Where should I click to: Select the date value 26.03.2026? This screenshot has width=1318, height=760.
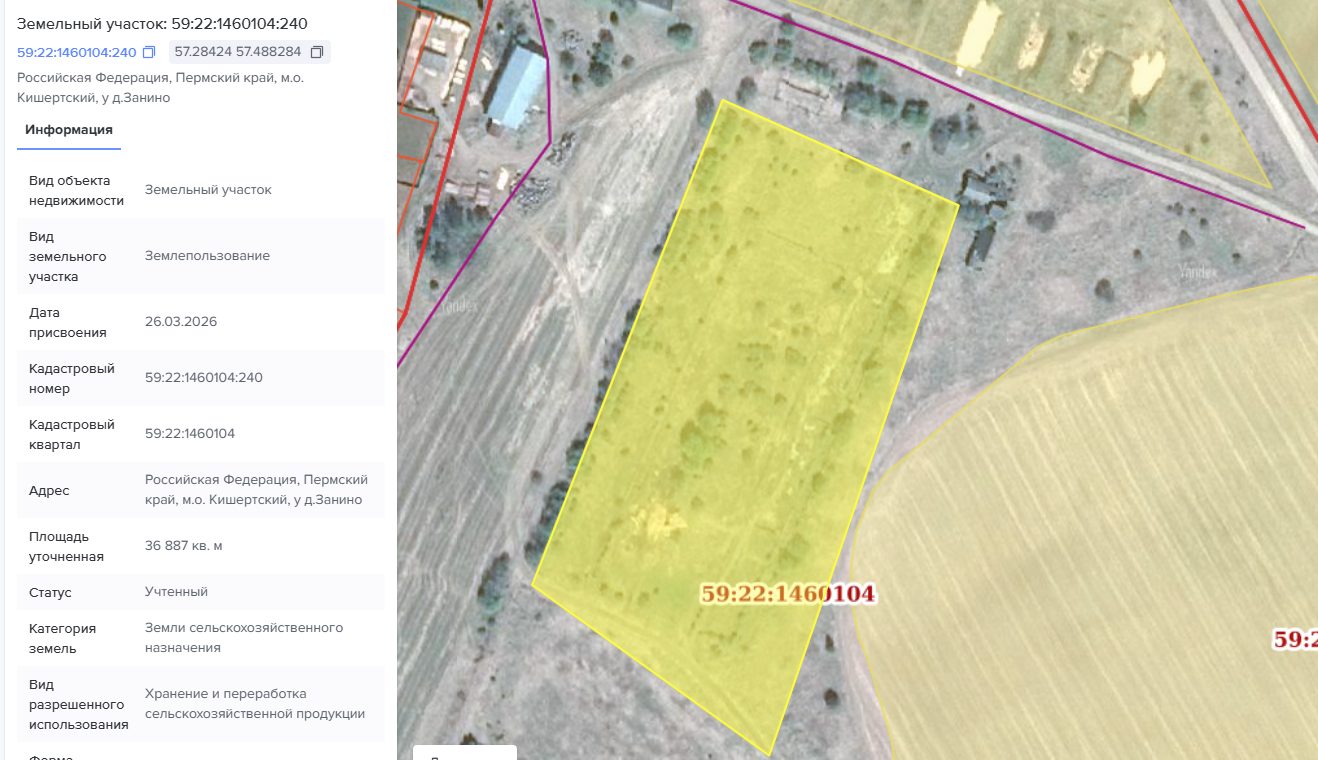[x=181, y=322]
